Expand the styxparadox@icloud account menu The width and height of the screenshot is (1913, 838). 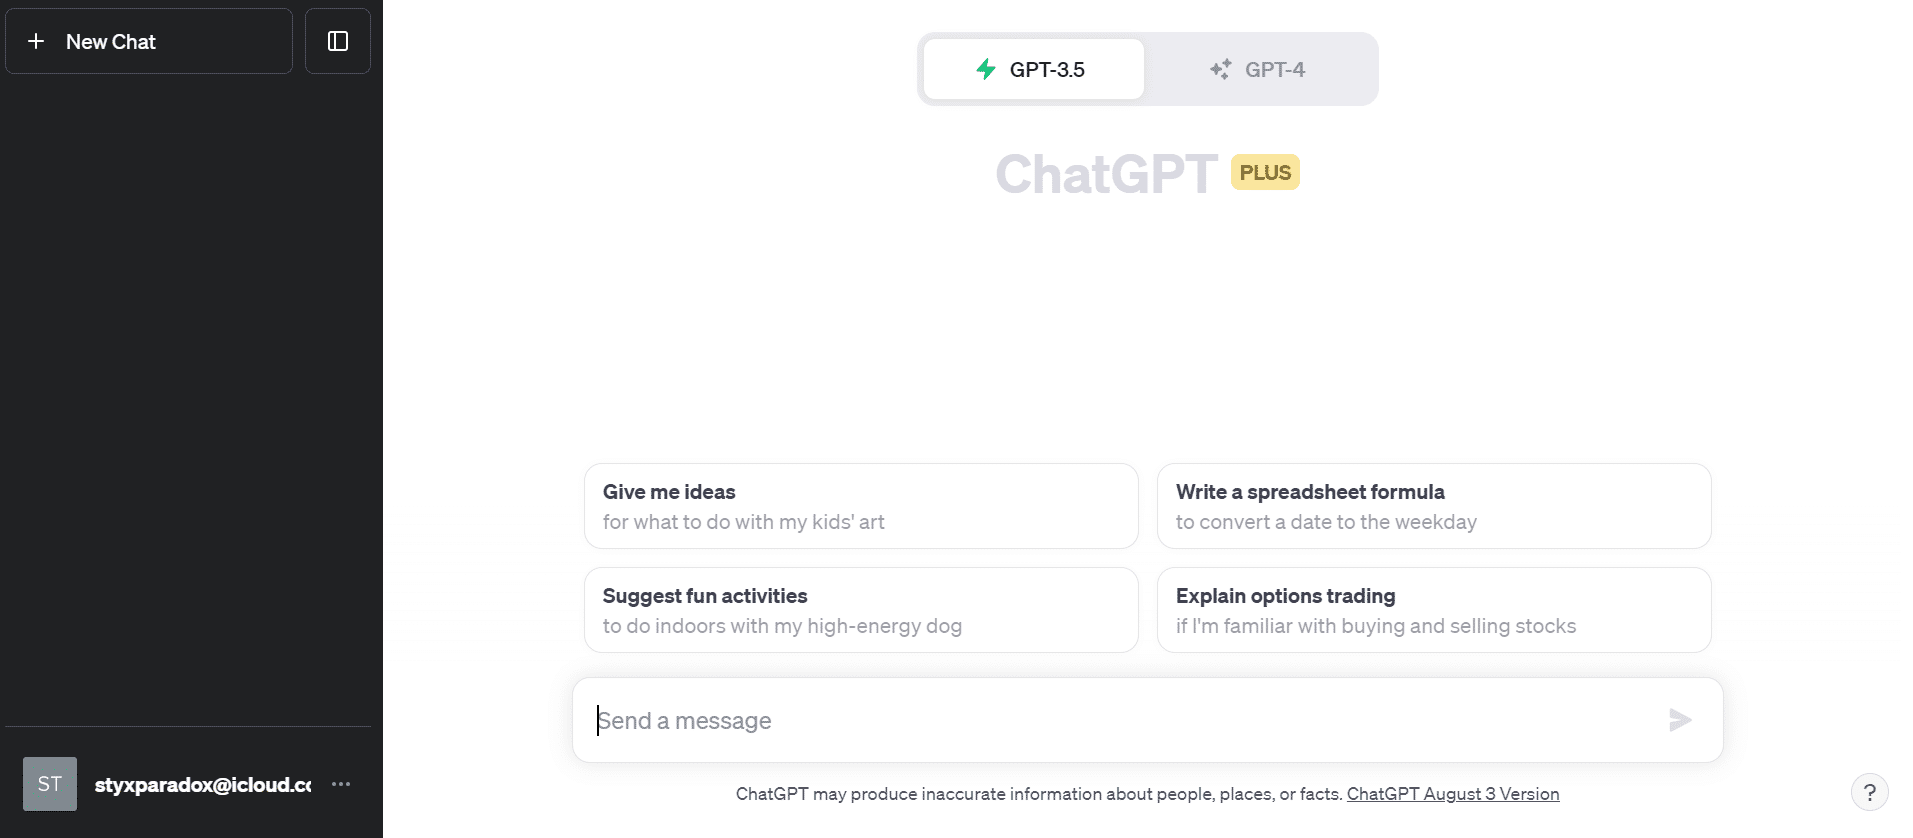(x=202, y=785)
